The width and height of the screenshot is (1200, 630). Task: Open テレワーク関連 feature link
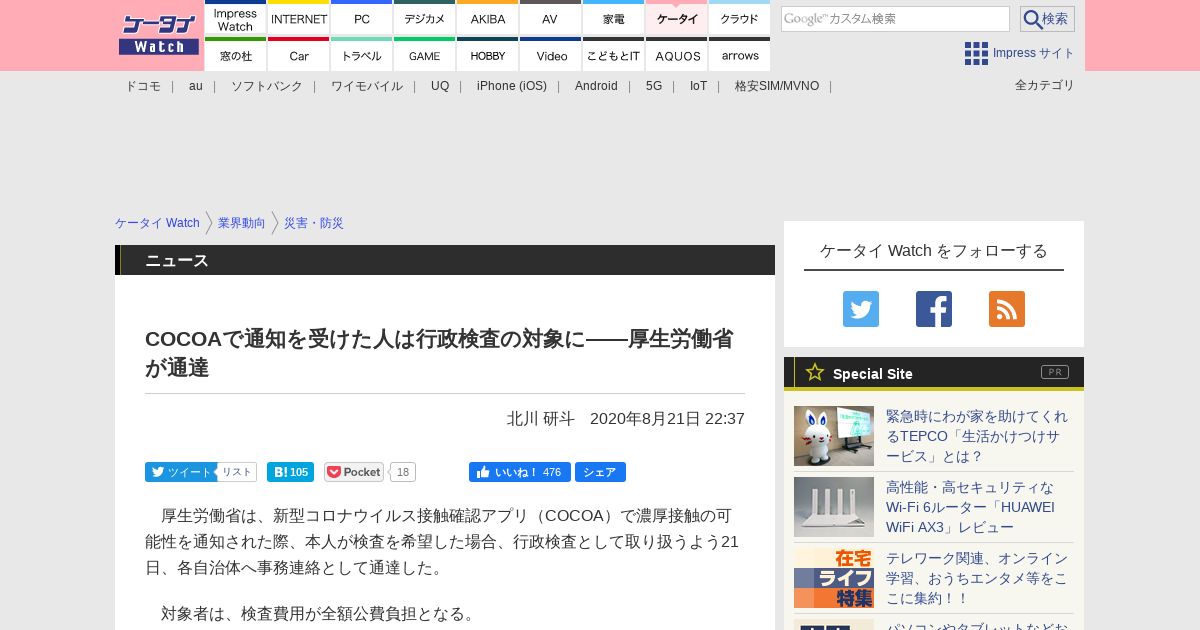click(977, 578)
